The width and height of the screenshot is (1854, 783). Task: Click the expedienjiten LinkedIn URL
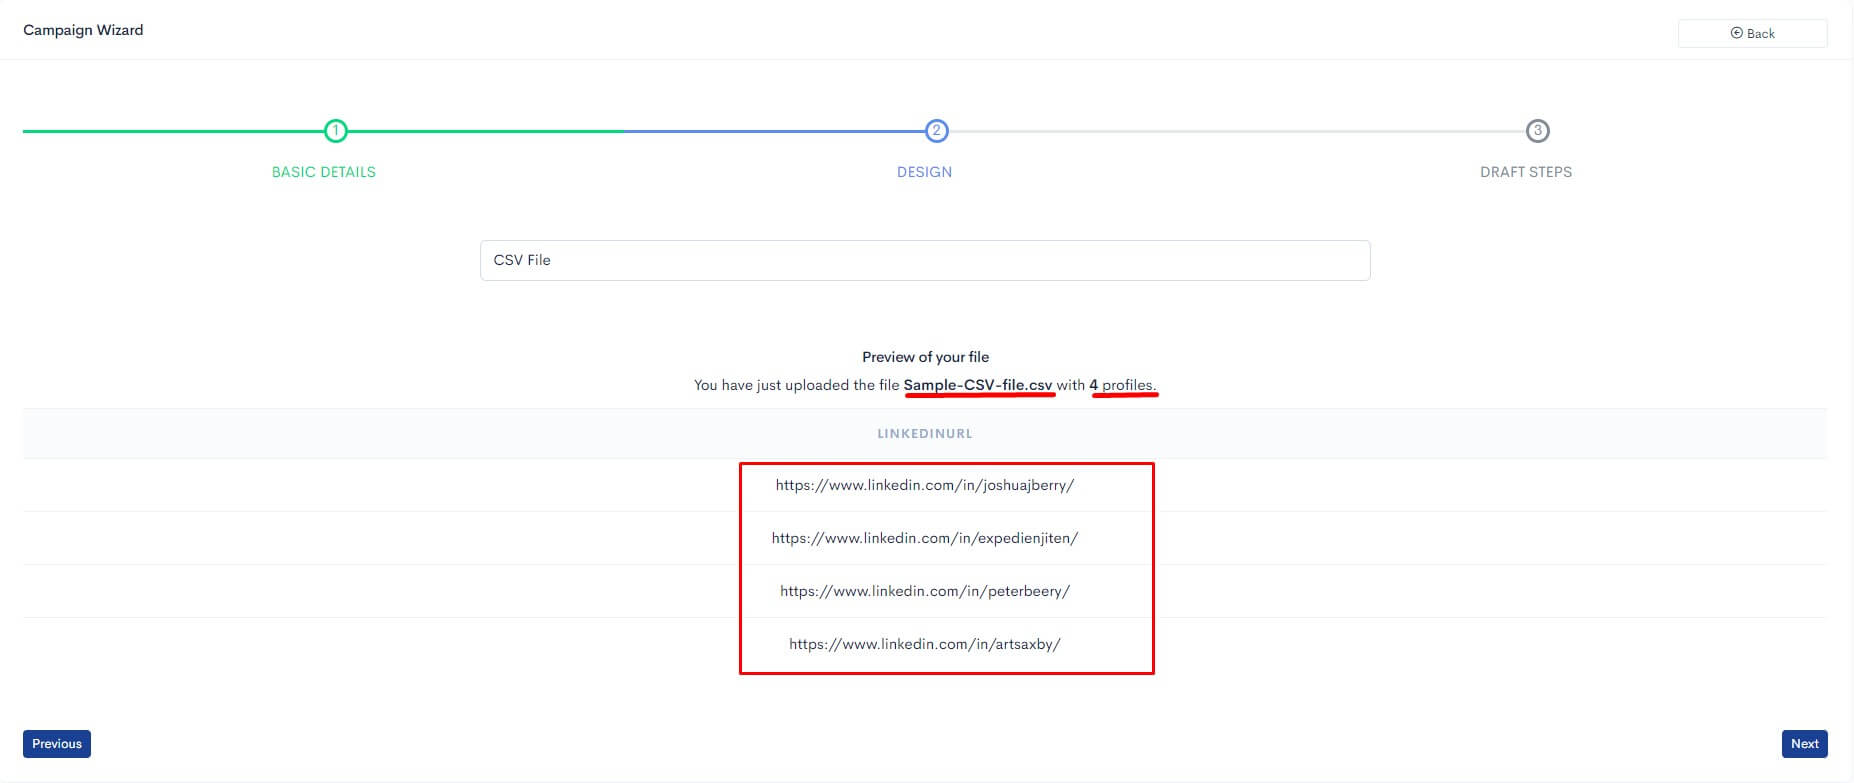pos(925,538)
